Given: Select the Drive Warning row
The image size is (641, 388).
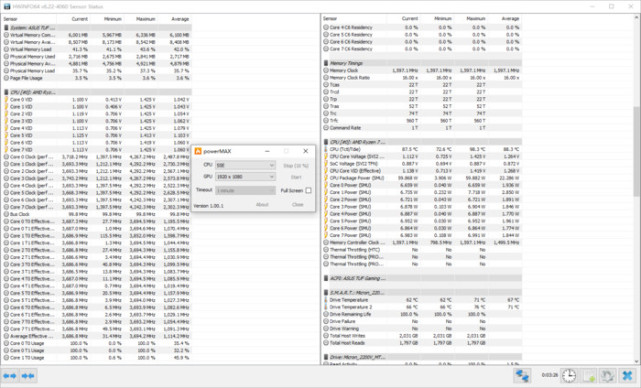Looking at the screenshot, I should pos(422,329).
